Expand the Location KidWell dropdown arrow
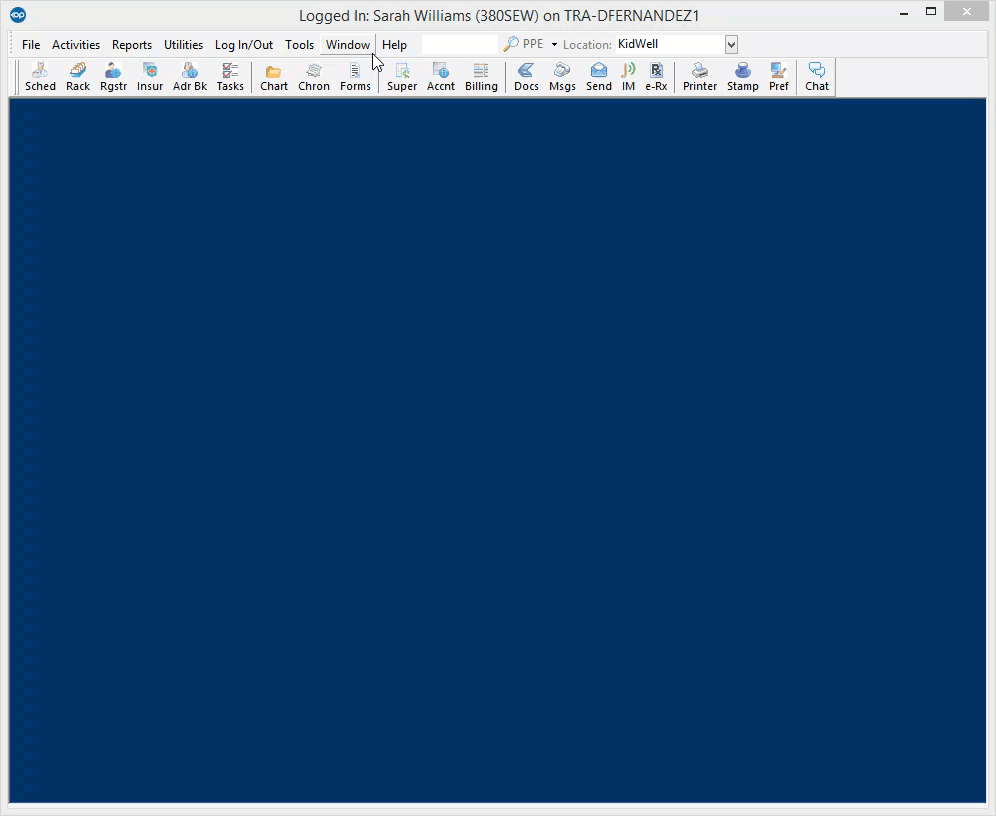Screen dimensions: 996x816 coord(731,44)
